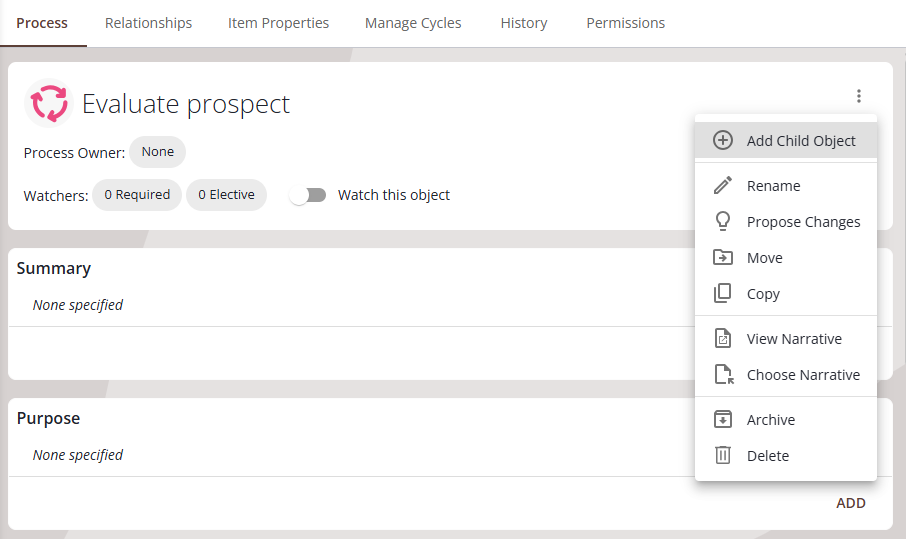Open the Process Owner None chip
The height and width of the screenshot is (539, 906).
[x=158, y=152]
